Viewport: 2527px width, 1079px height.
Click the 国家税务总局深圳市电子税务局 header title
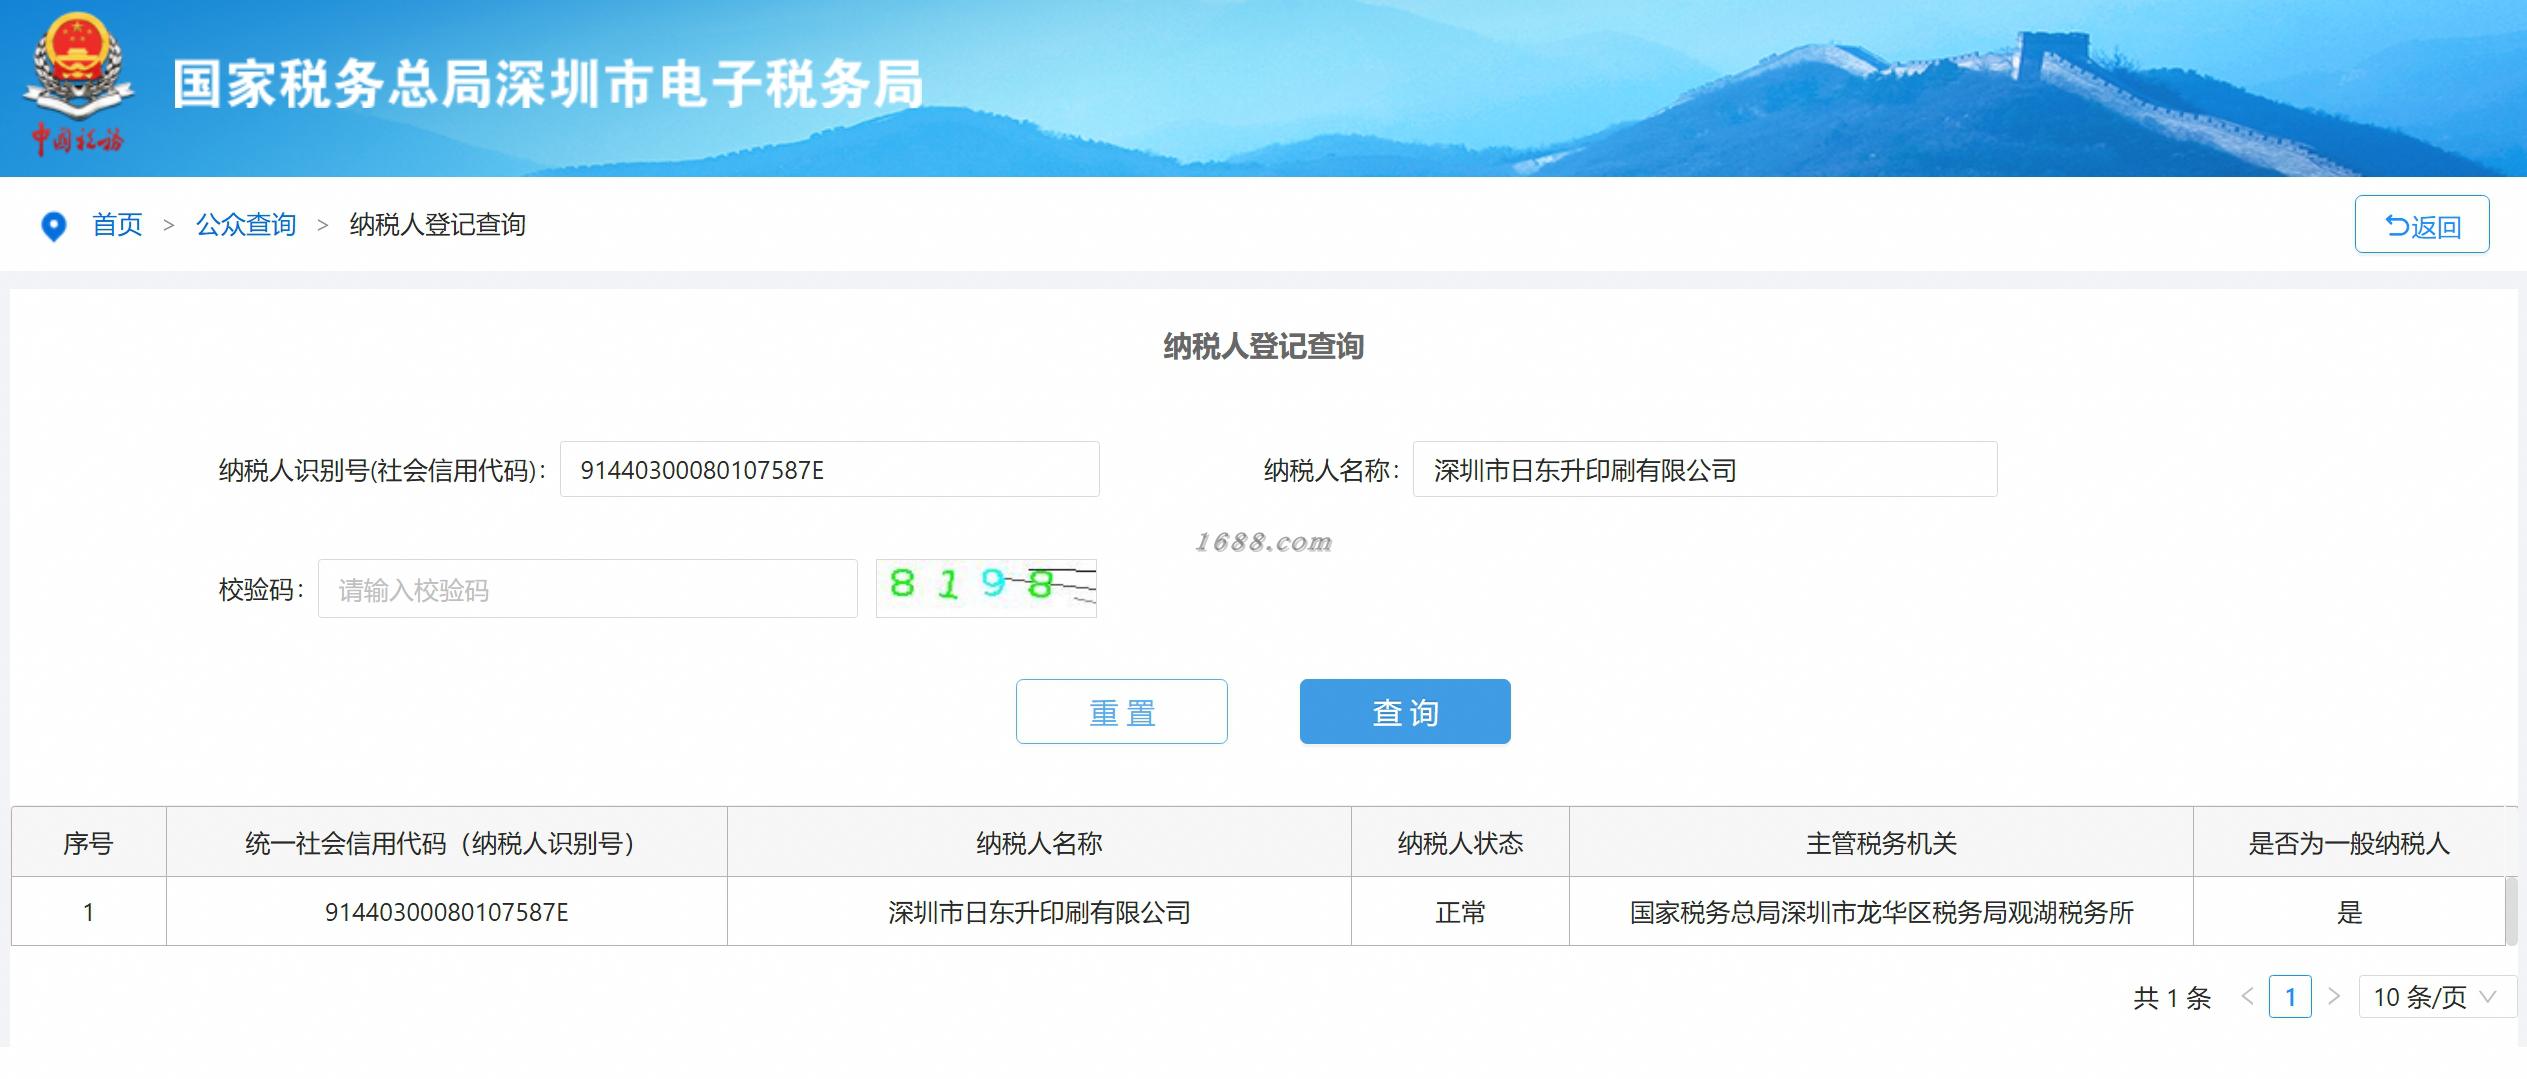548,84
